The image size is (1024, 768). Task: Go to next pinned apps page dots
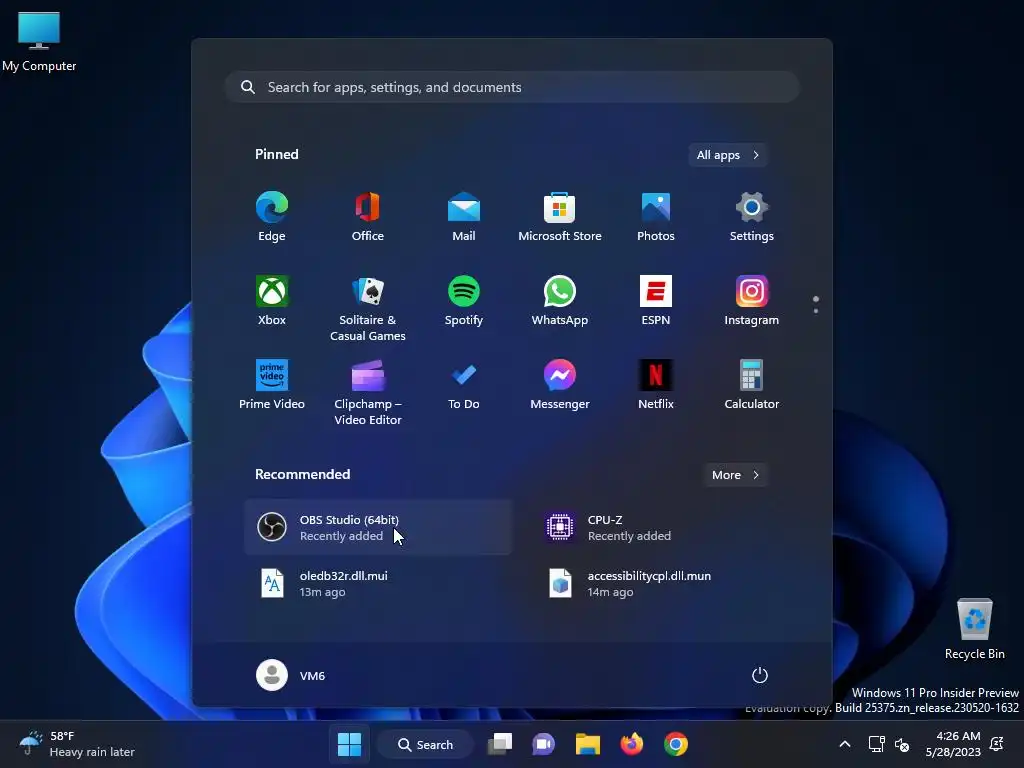click(816, 304)
